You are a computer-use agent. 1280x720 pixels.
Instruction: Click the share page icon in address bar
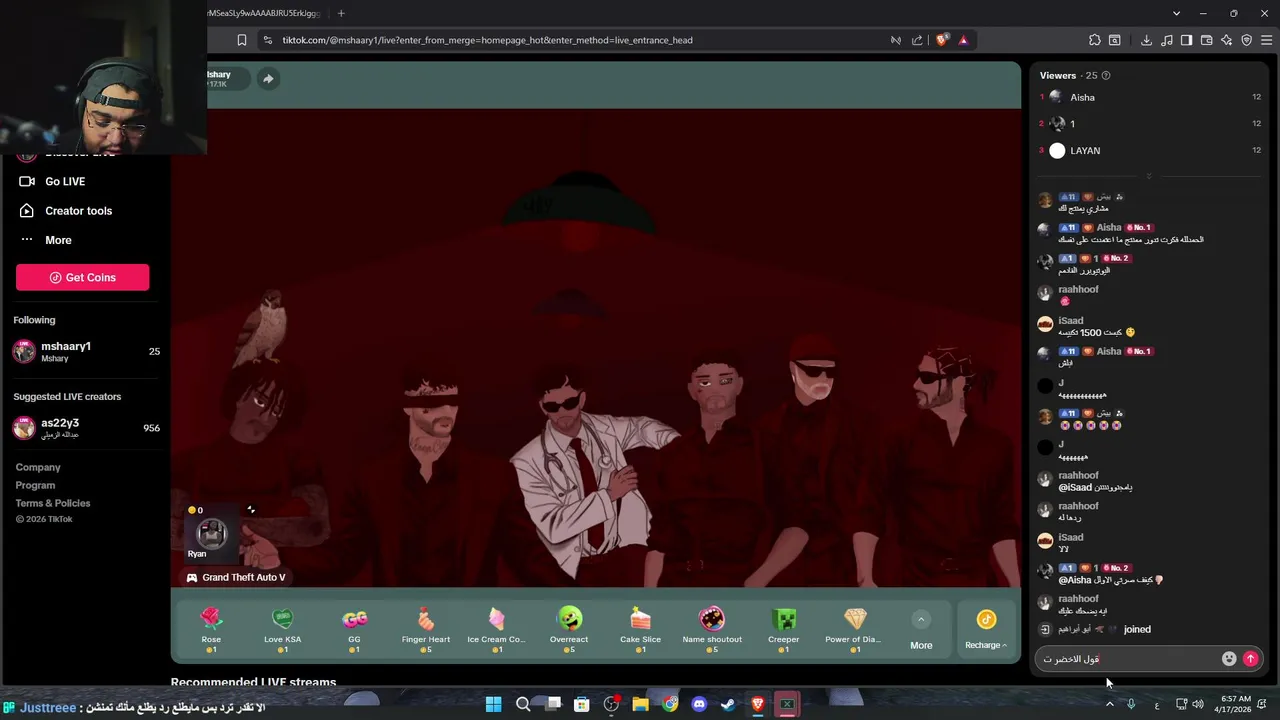pos(917,40)
